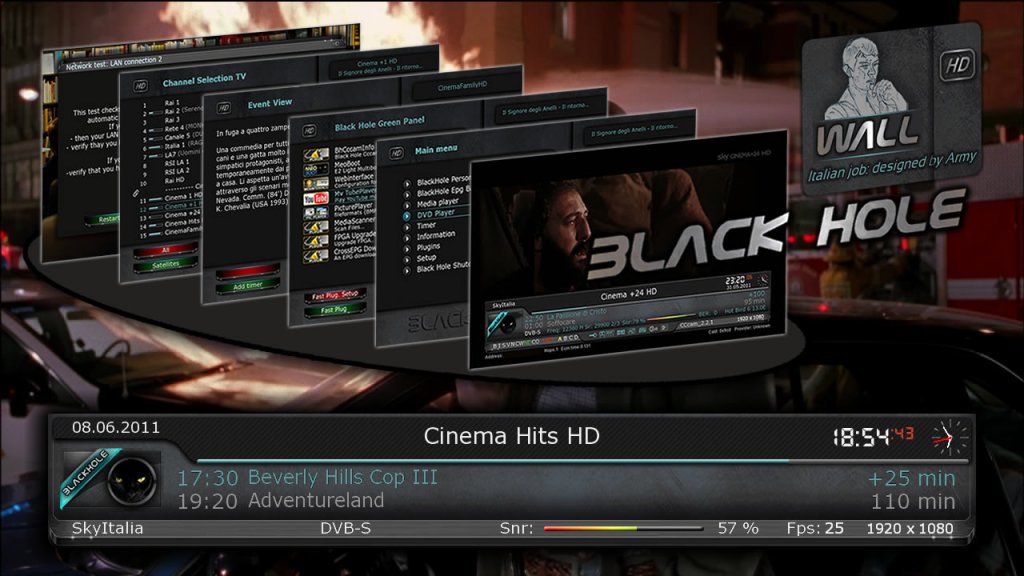
Task: Click the Network test: LAN connection 2 title
Action: pos(114,63)
